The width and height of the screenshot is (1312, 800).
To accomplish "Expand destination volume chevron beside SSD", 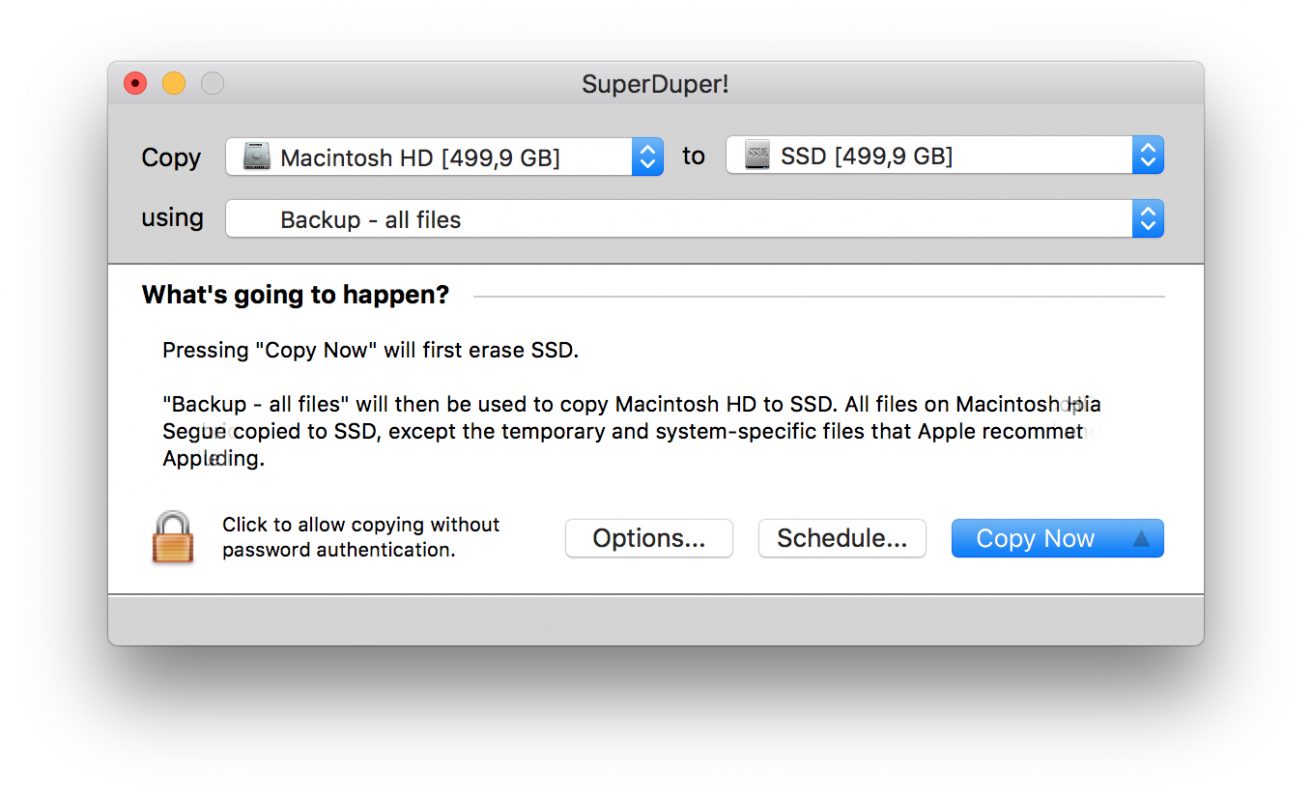I will pyautogui.click(x=1148, y=156).
